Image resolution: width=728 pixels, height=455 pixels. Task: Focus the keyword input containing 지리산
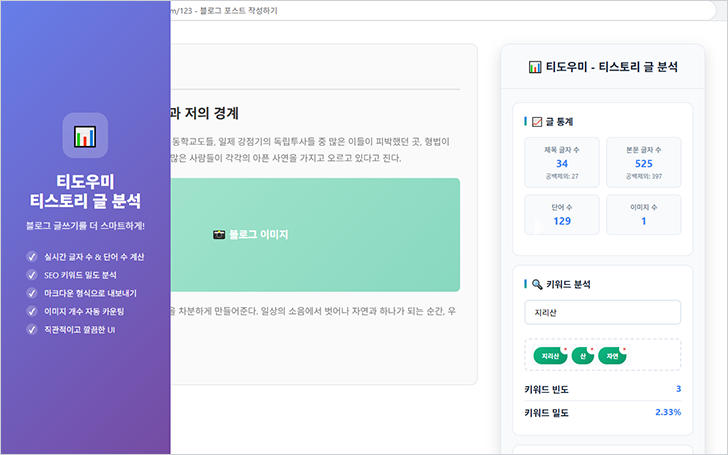[603, 312]
